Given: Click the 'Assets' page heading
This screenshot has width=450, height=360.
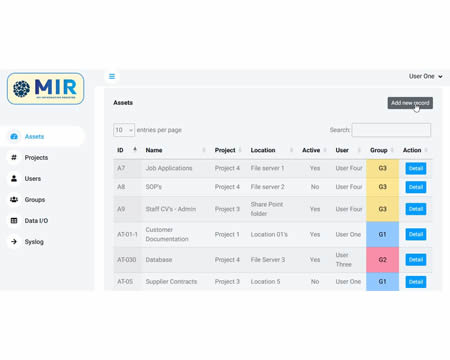Looking at the screenshot, I should [x=123, y=103].
